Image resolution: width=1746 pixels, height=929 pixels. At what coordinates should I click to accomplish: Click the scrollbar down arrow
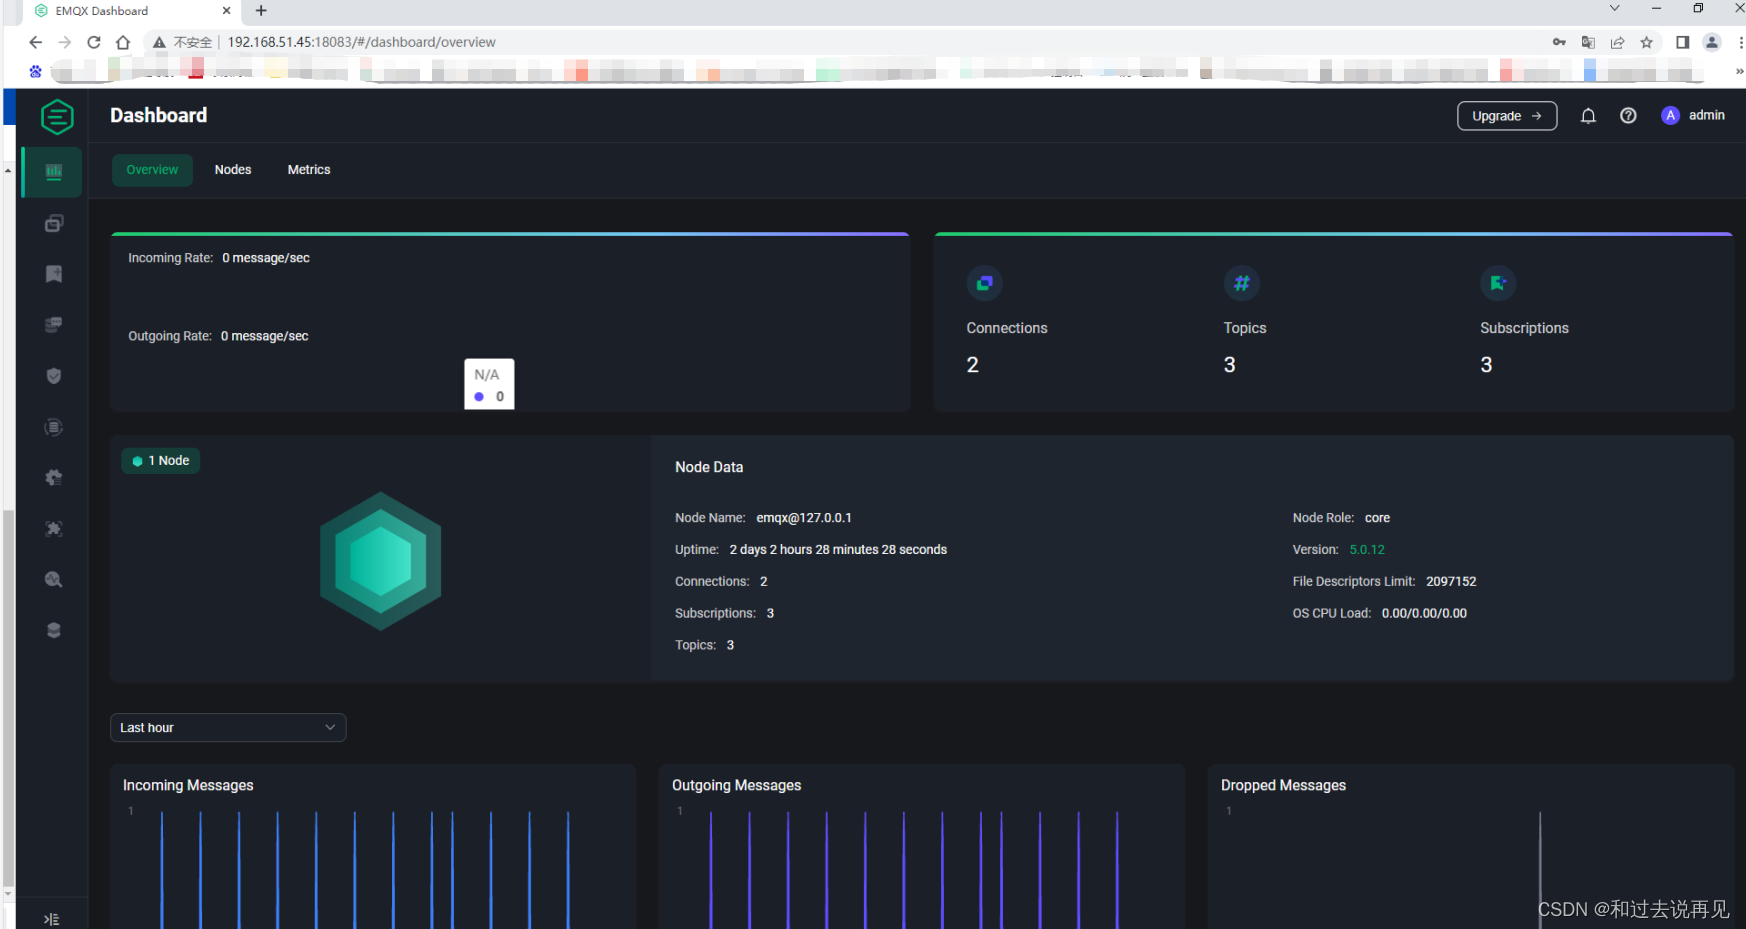tap(9, 893)
